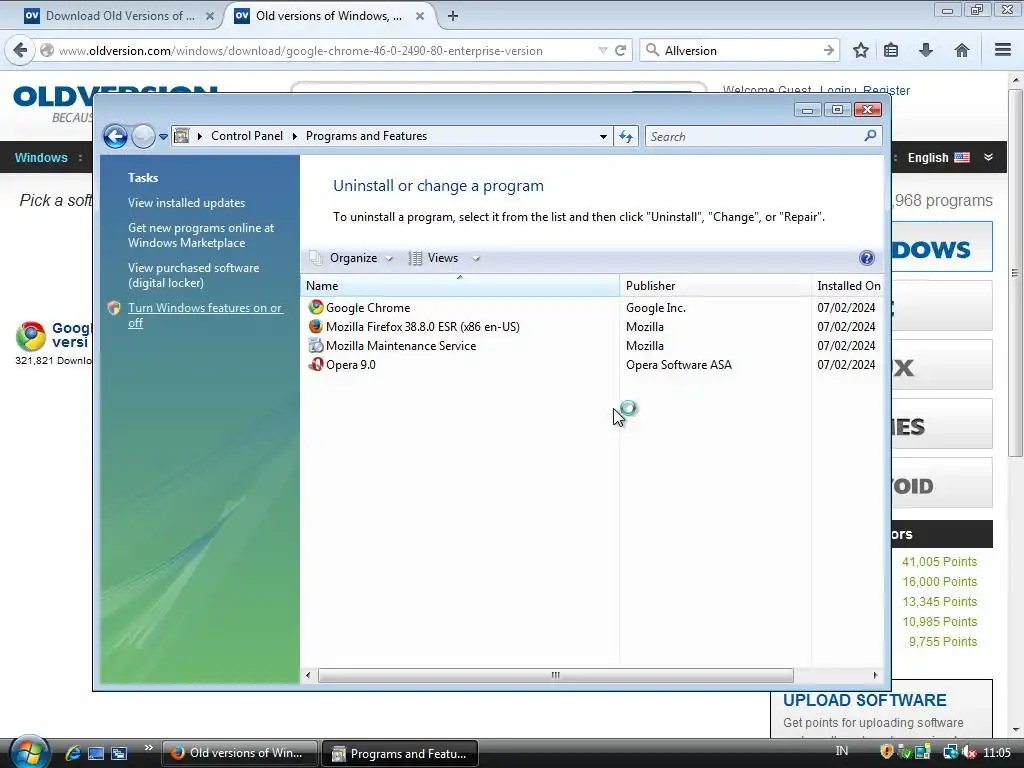Screen dimensions: 1024x768
Task: Expand Quick Launch overflow chevron
Action: (x=149, y=748)
